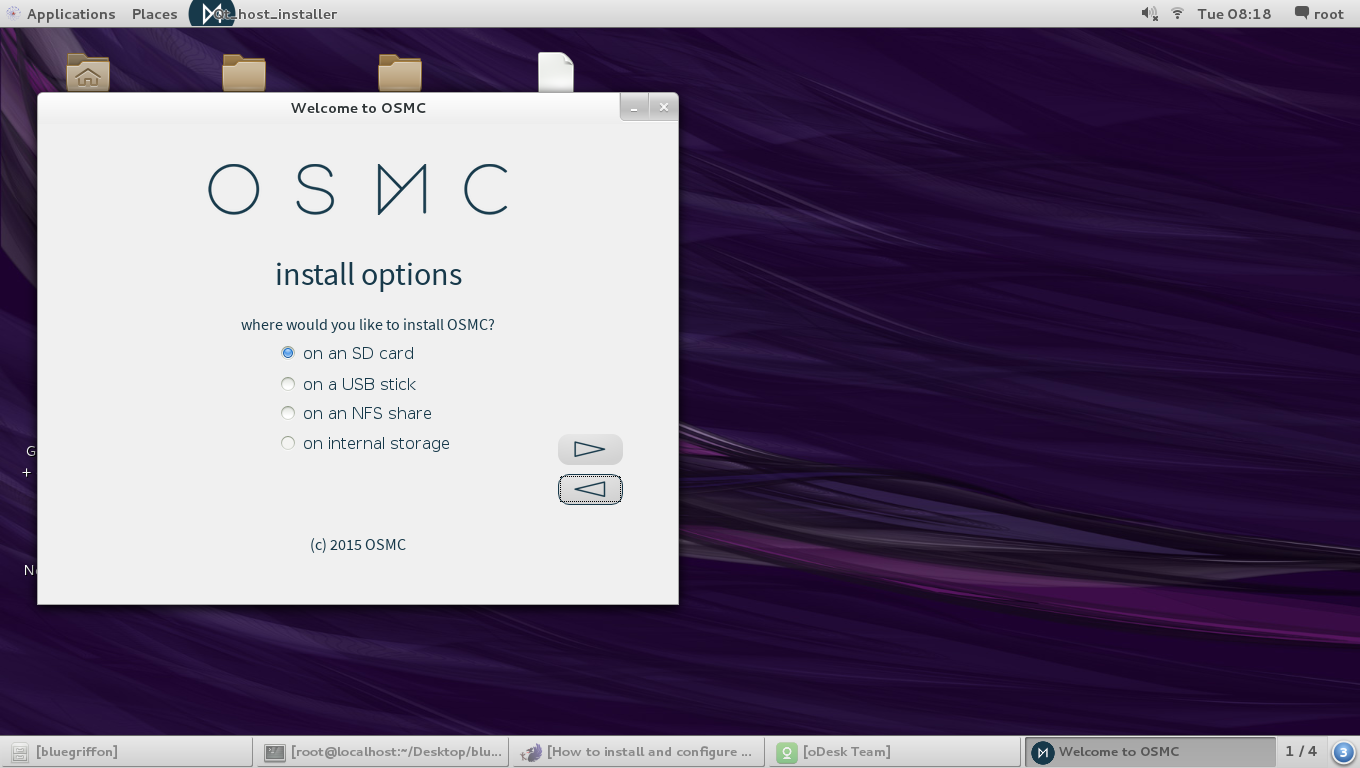1360x768 pixels.
Task: Go to next step with right arrow button
Action: click(590, 450)
